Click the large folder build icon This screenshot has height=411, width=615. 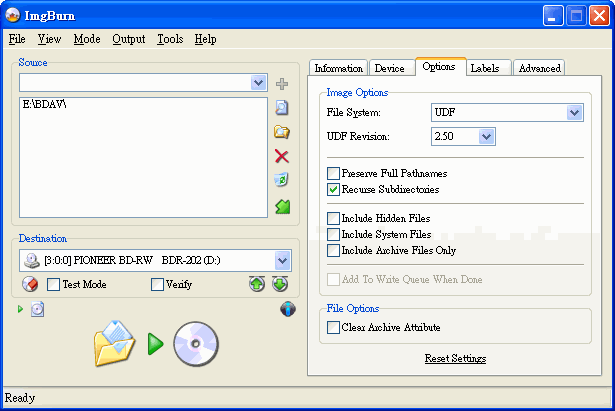(114, 344)
